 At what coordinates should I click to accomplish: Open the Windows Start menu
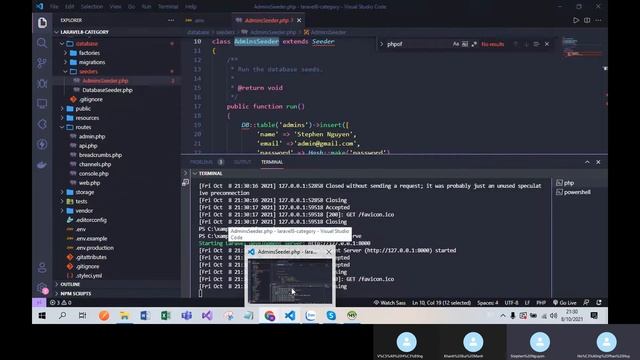coord(42,316)
